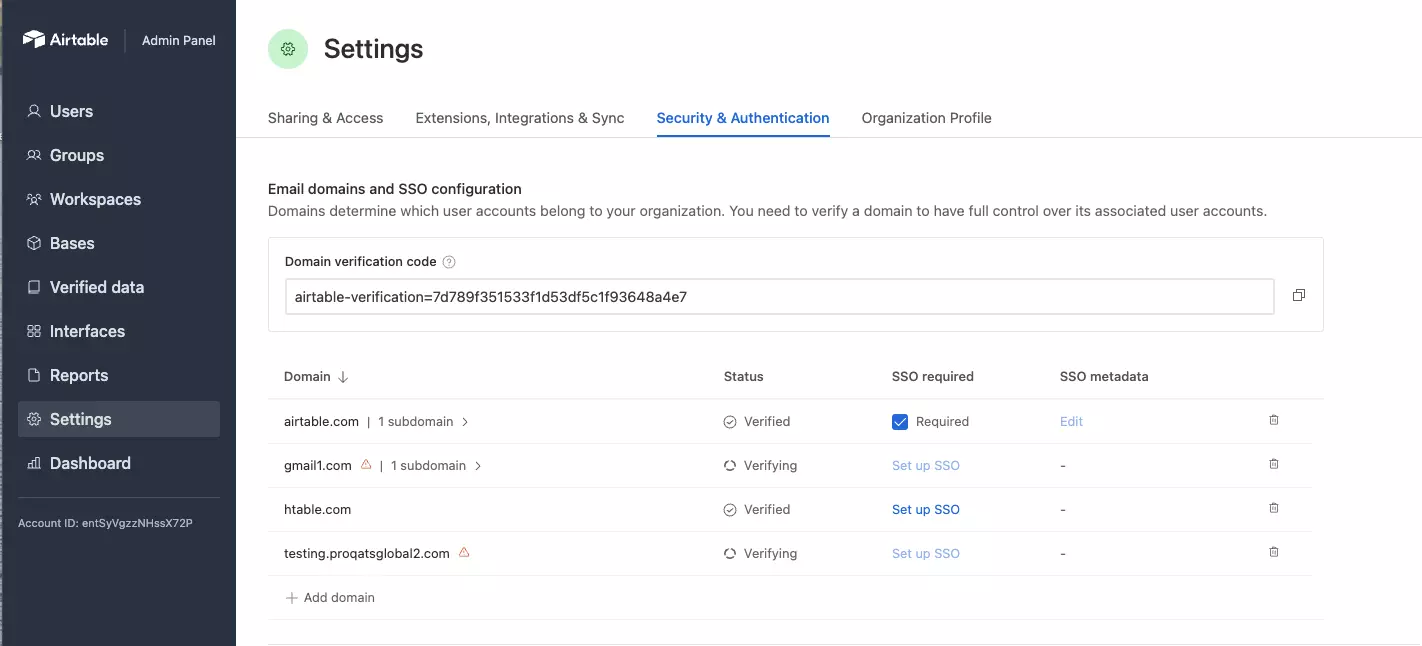Delete the airtable.com domain
This screenshot has height=646, width=1422.
pyautogui.click(x=1274, y=420)
